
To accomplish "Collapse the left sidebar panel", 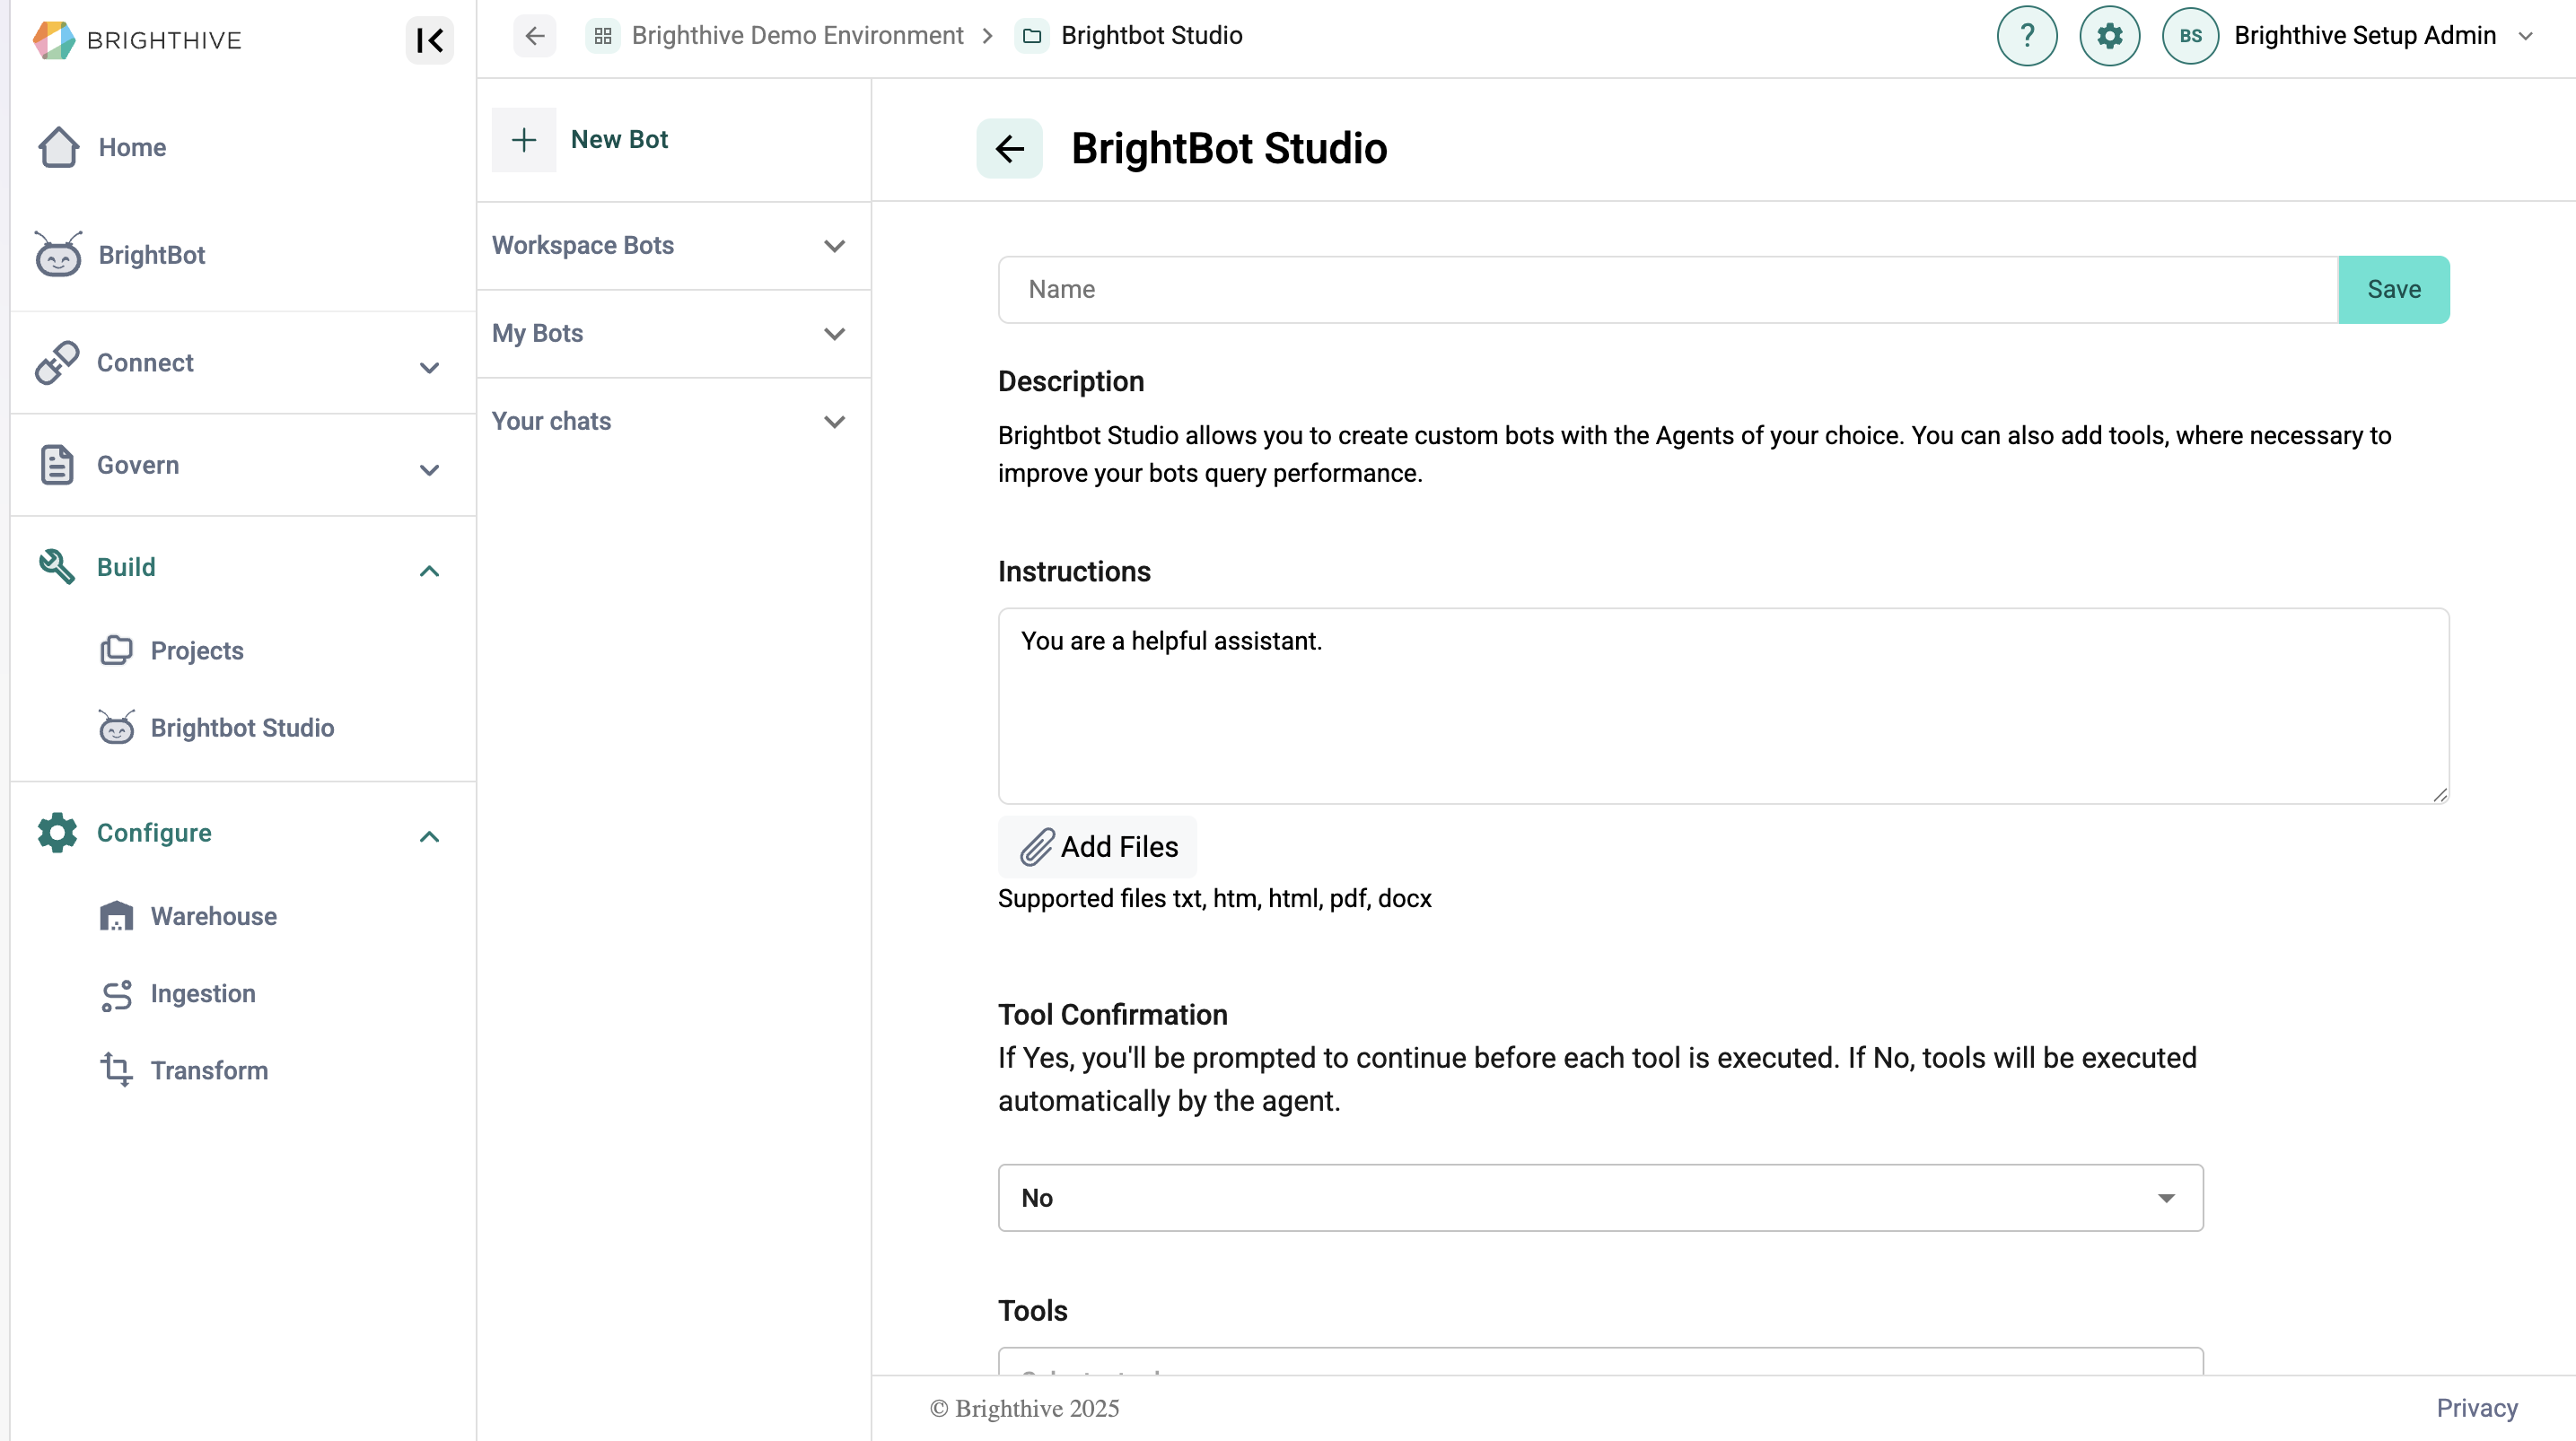I will [430, 40].
